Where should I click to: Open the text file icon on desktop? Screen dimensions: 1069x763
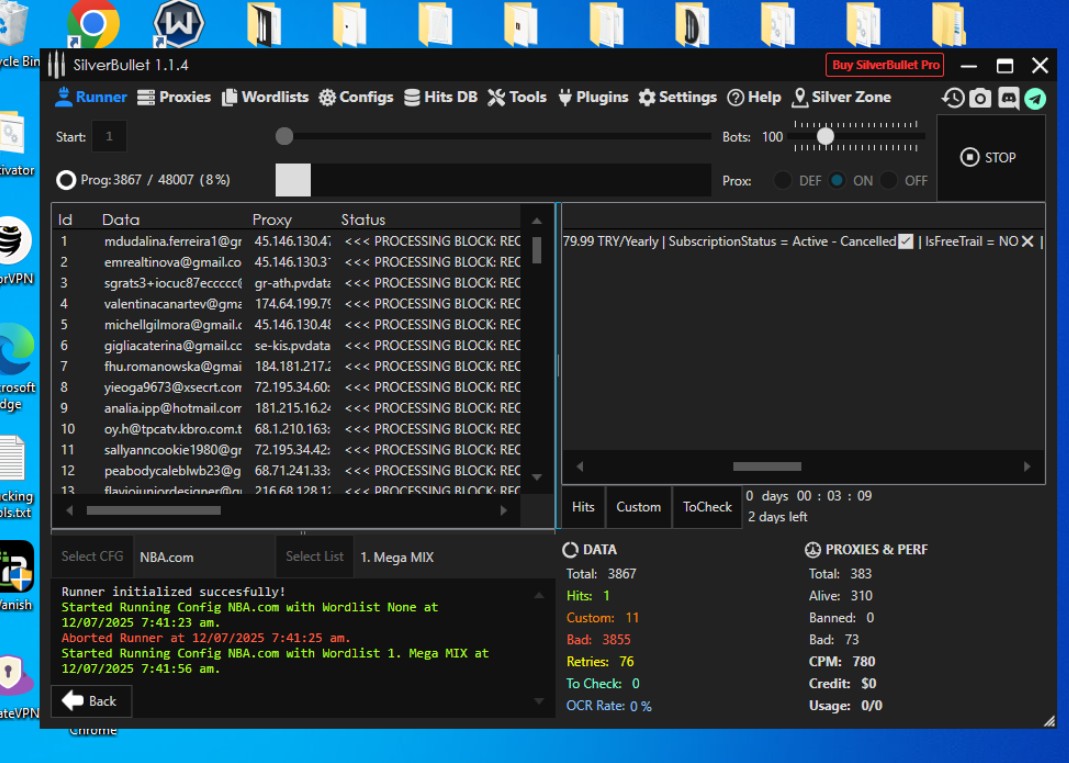click(12, 458)
